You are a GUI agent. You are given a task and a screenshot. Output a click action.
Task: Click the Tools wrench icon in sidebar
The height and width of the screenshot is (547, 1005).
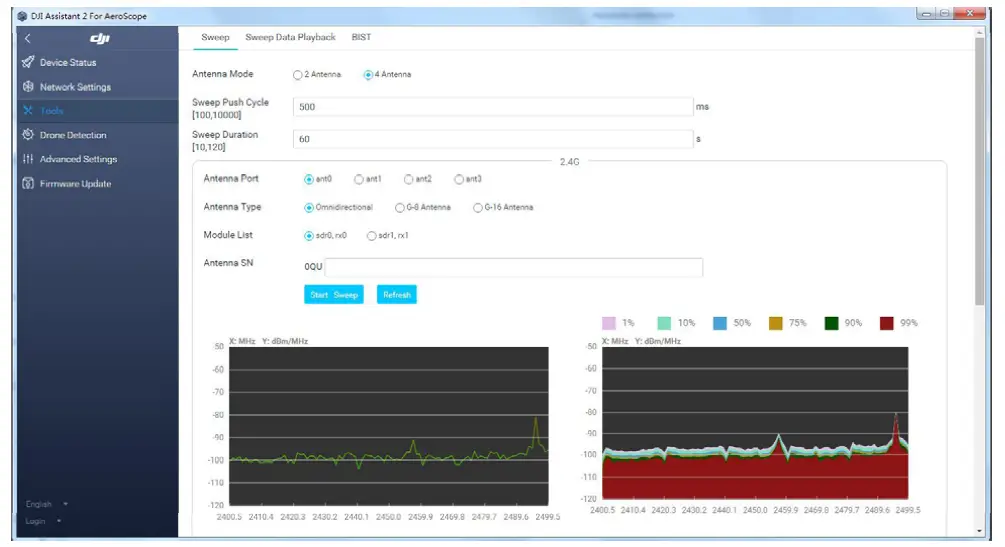[27, 111]
